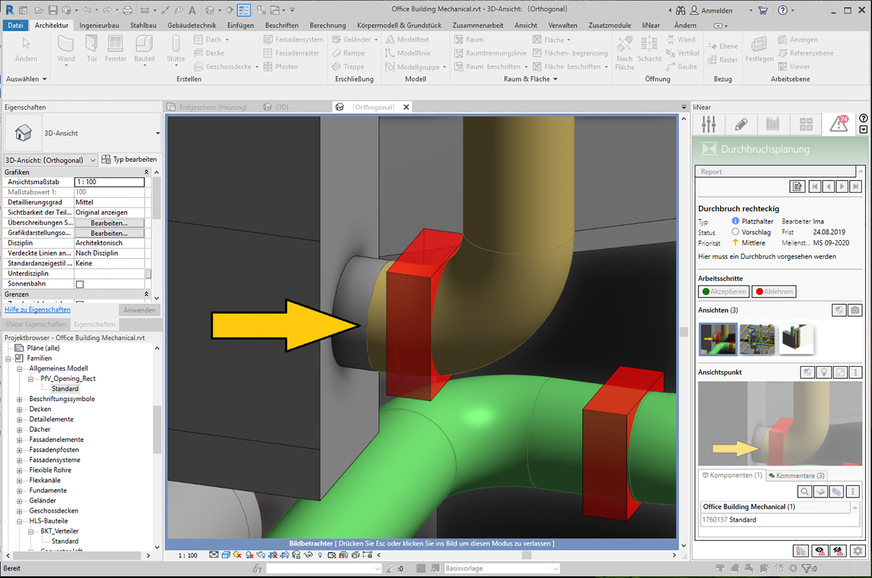Open the 3D-Ansicht (Orthogonal) type dropdown
Viewport: 872px width, 578px height.
(x=93, y=159)
